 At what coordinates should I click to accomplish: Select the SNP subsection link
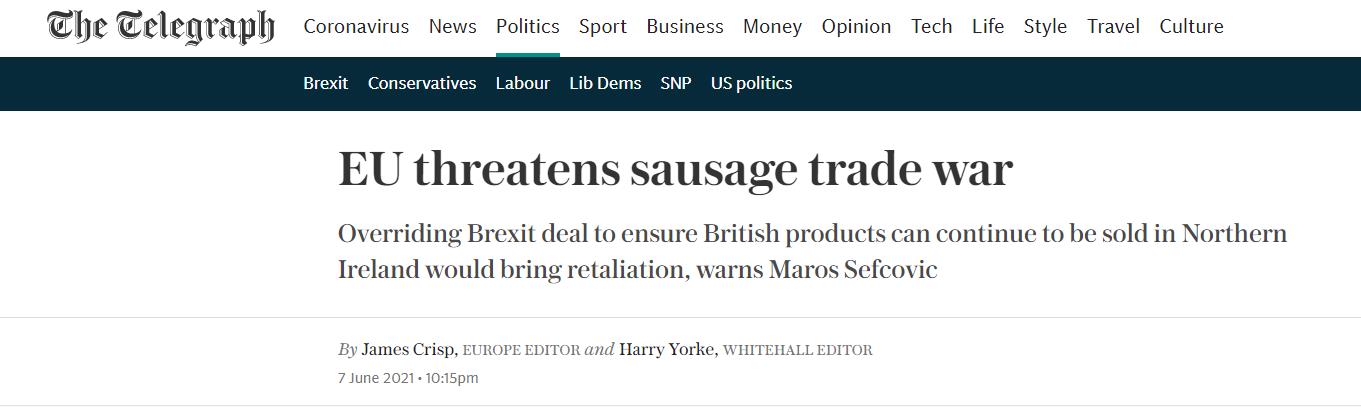tap(676, 83)
